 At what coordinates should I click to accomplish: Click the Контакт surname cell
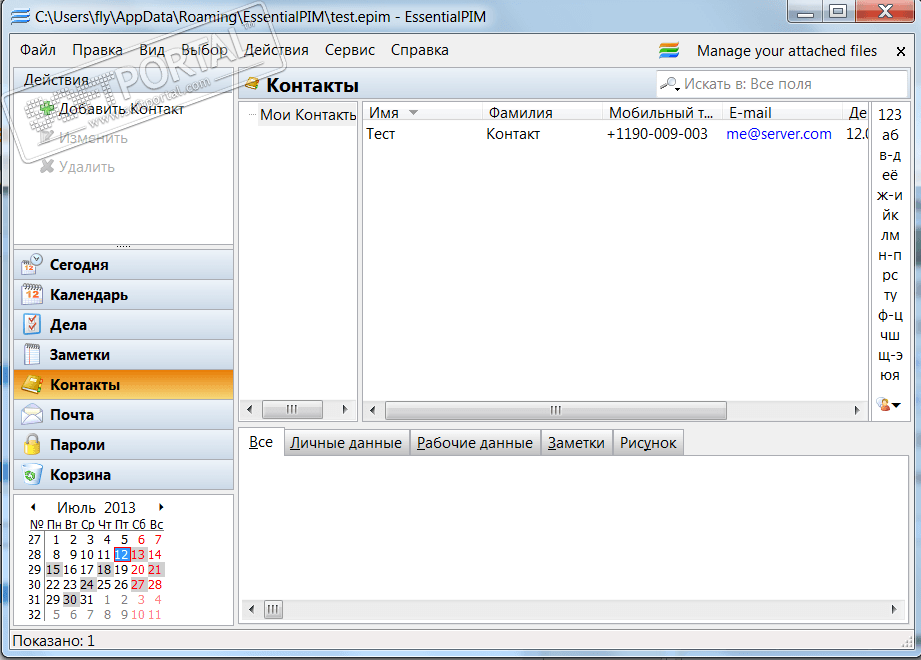513,134
